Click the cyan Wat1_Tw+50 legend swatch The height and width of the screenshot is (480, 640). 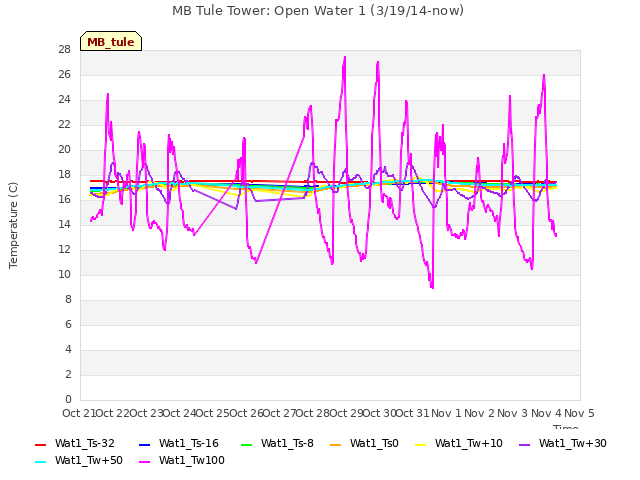coord(41,462)
